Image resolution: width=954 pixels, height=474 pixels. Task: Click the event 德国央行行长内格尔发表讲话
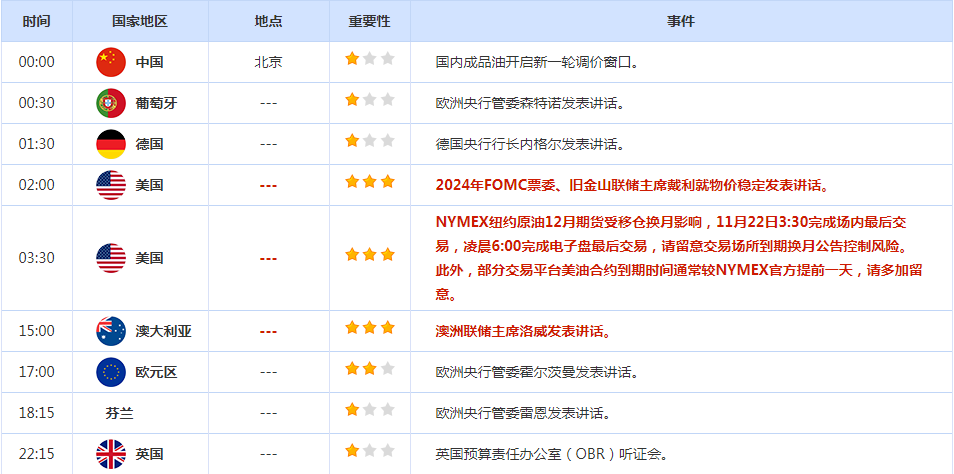(x=531, y=144)
